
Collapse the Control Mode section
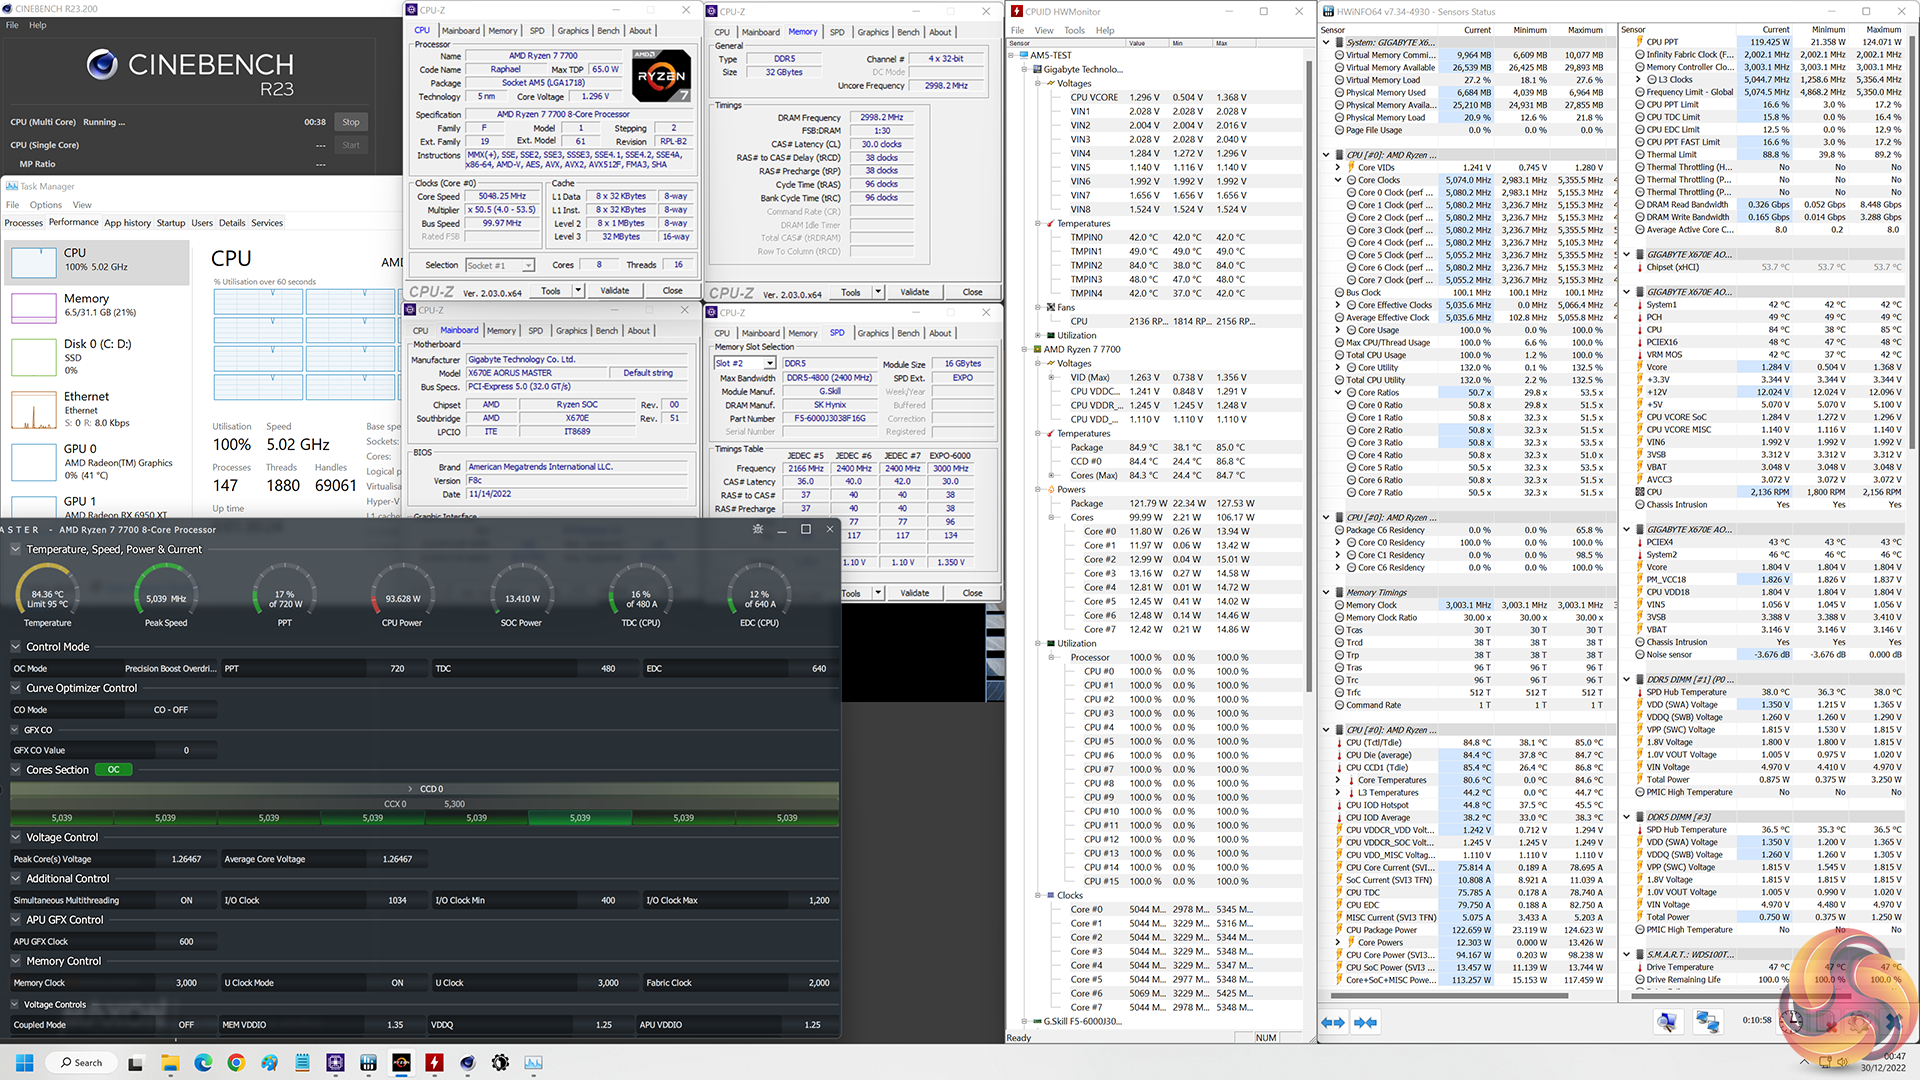tap(16, 647)
